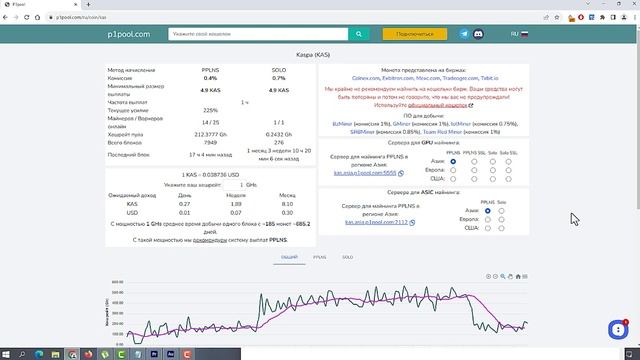Select GPU PPLNS server for Europe
The image size is (640, 360).
453,170
